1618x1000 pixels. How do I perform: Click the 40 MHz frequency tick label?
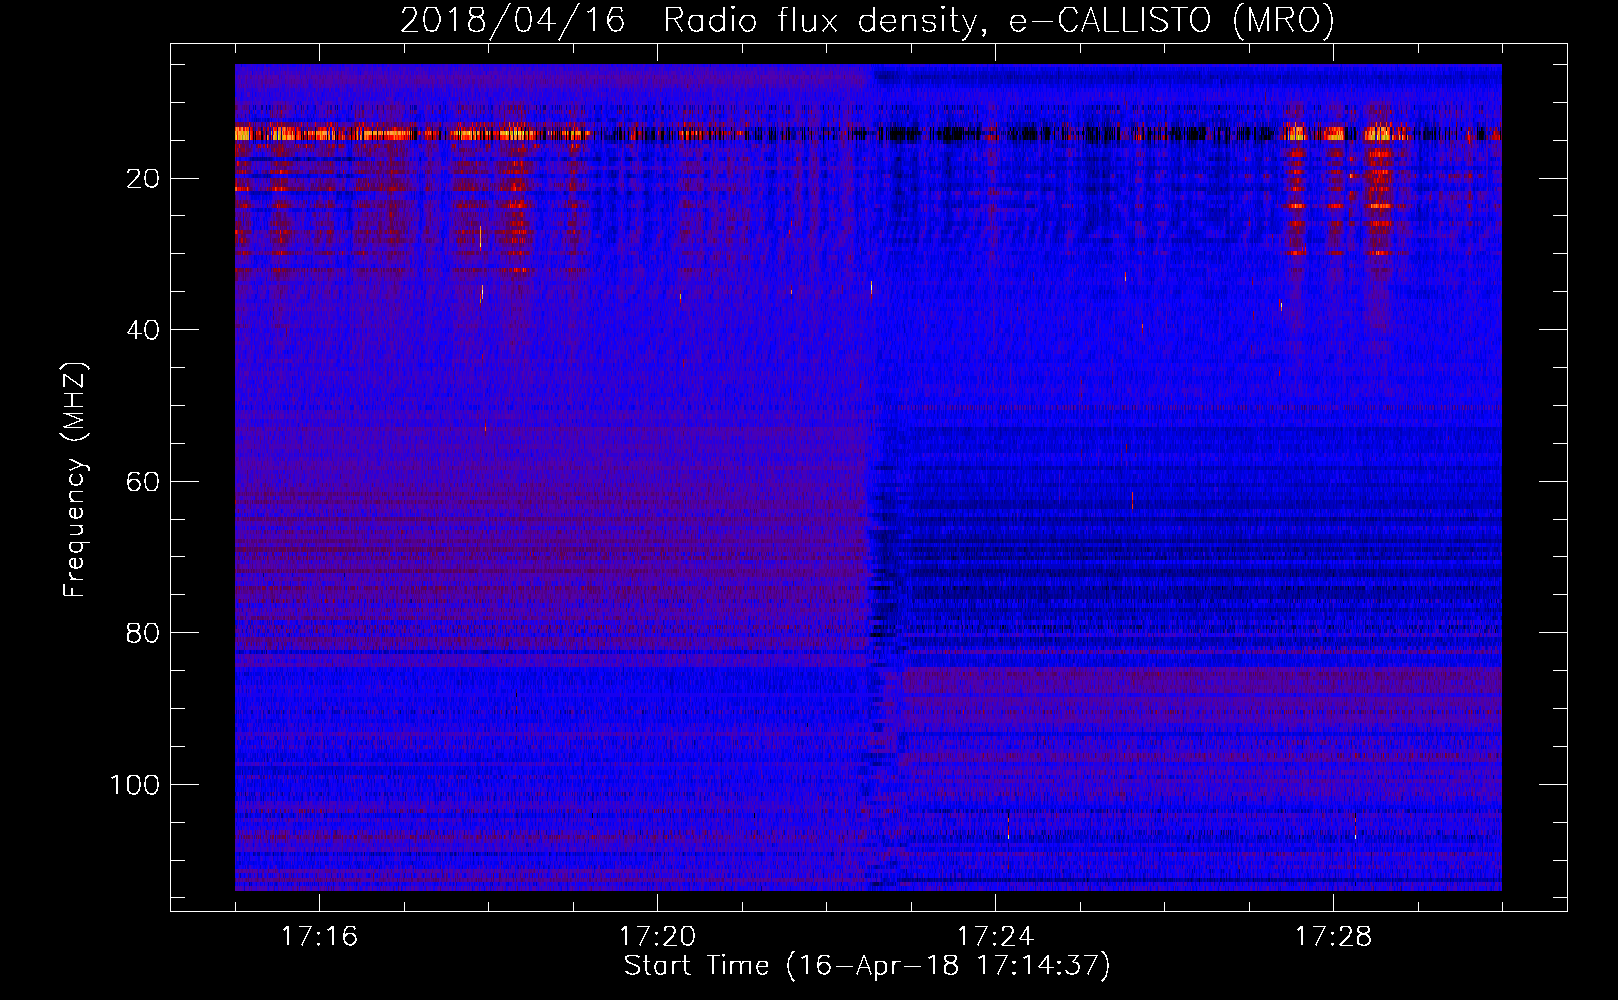click(143, 330)
